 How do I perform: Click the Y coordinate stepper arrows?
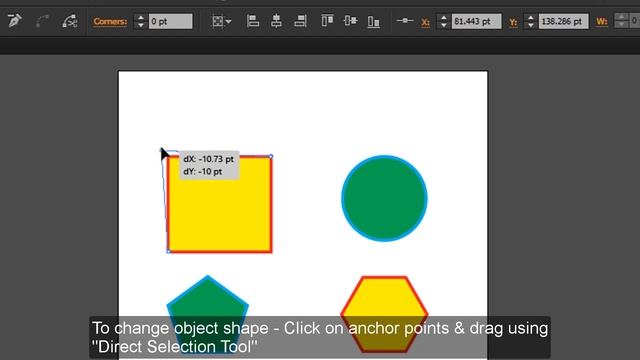click(x=531, y=21)
